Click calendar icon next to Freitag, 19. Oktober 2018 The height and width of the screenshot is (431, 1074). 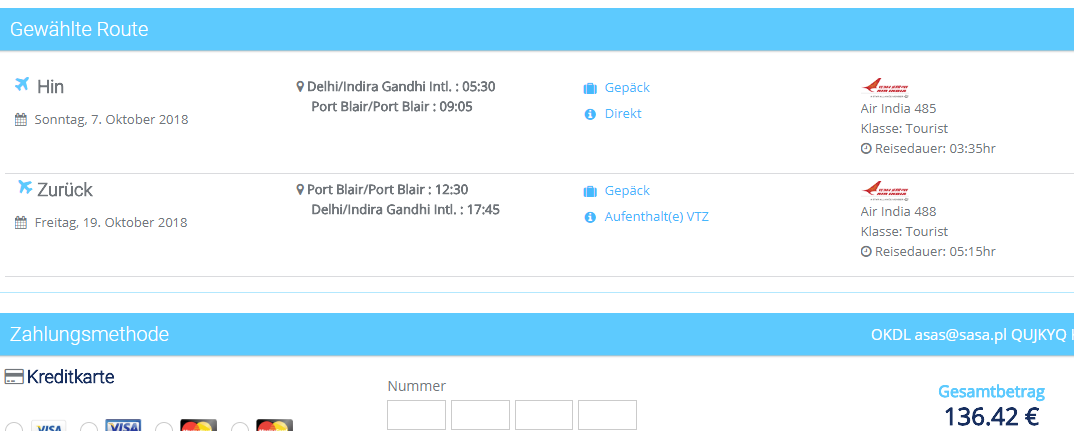click(x=21, y=223)
